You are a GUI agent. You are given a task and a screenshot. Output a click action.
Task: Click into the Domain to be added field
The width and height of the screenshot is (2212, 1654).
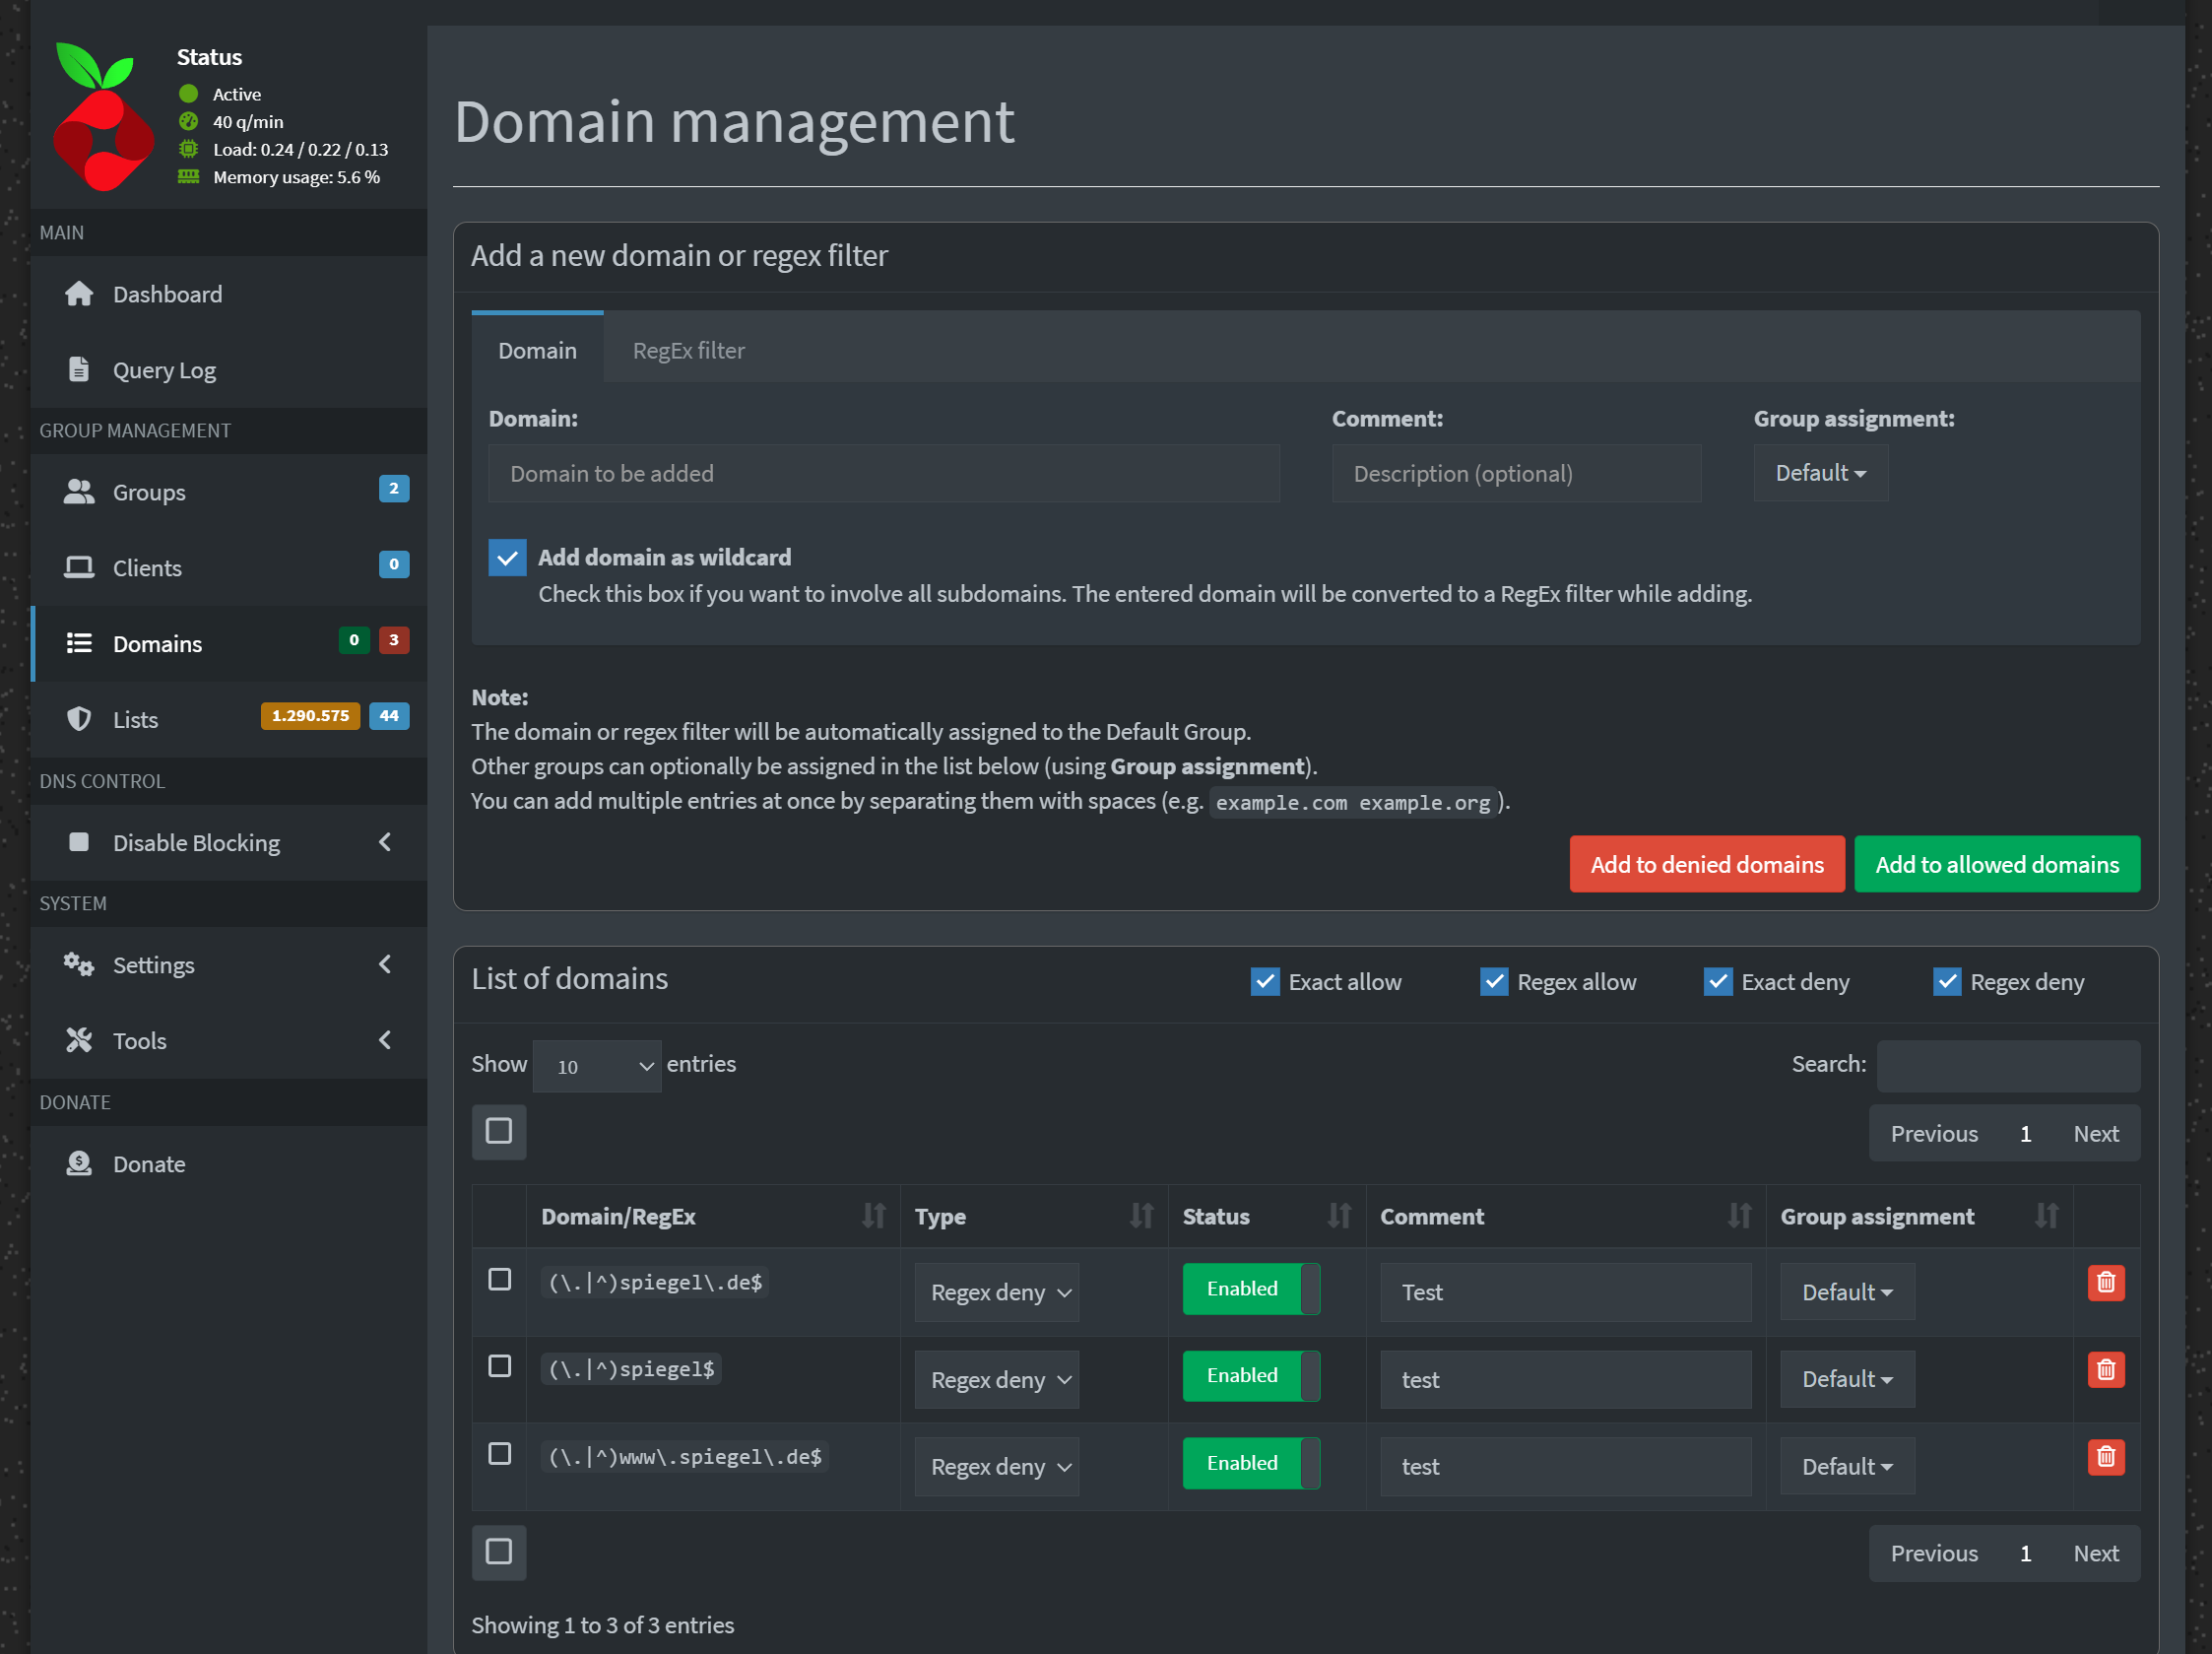pyautogui.click(x=883, y=474)
